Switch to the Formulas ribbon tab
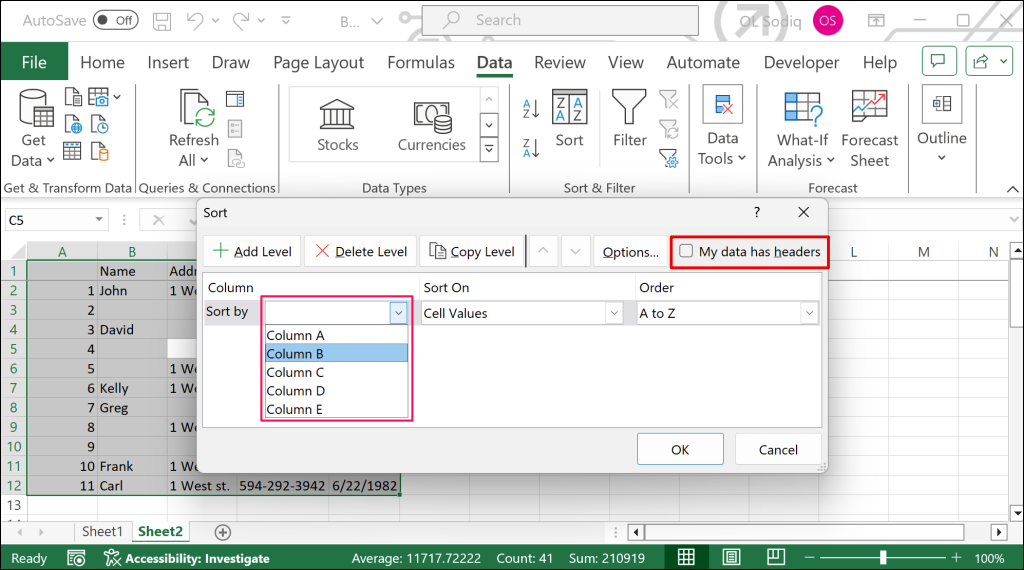This screenshot has width=1024, height=570. coord(421,63)
